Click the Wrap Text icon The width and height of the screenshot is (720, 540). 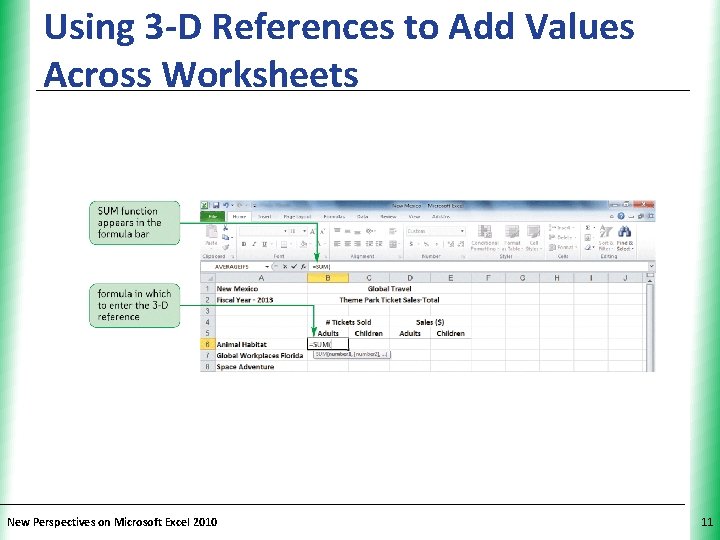pyautogui.click(x=393, y=231)
